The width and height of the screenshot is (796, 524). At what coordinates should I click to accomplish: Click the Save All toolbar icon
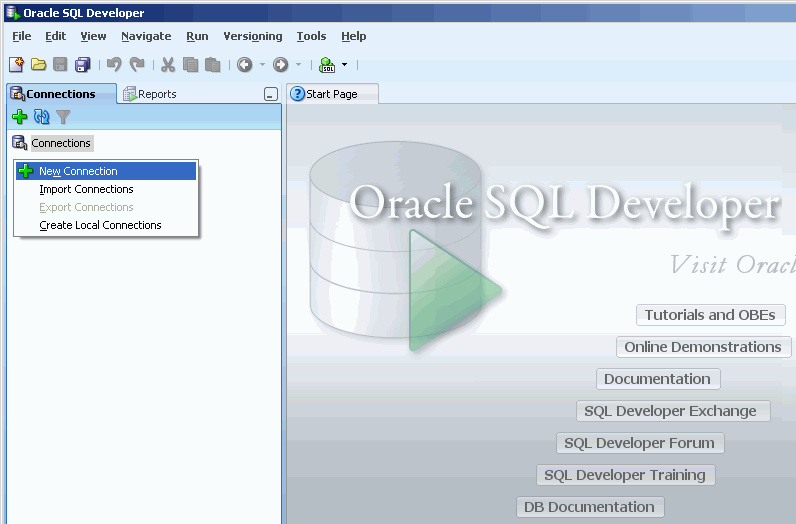[82, 64]
